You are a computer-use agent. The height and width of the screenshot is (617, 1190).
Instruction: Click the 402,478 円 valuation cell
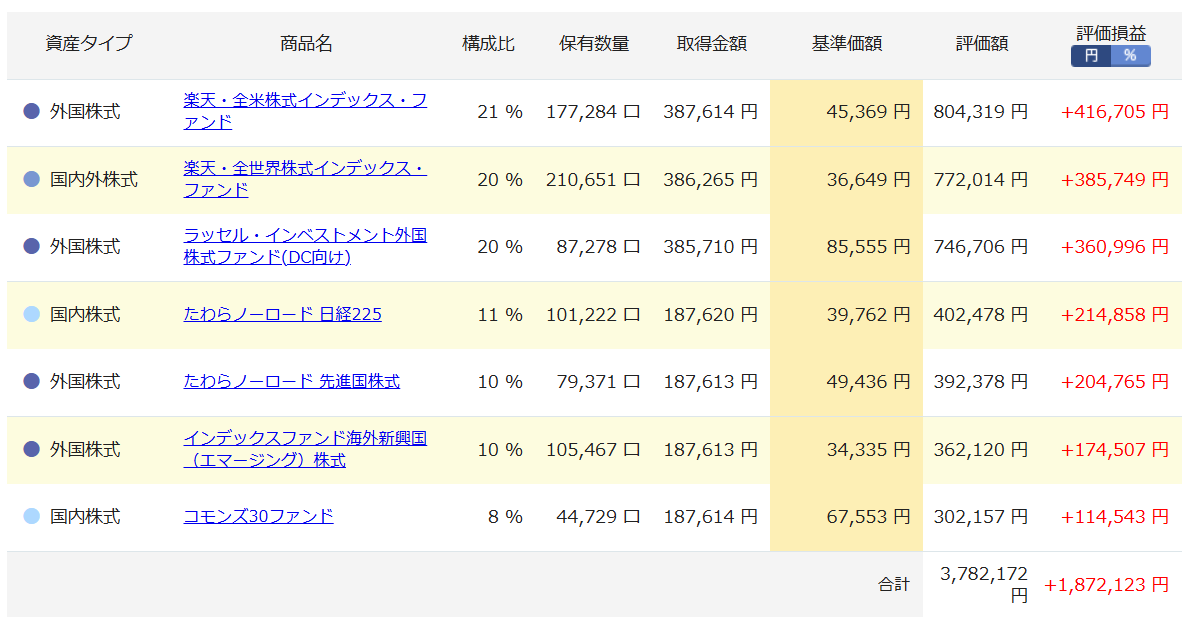pyautogui.click(x=981, y=314)
